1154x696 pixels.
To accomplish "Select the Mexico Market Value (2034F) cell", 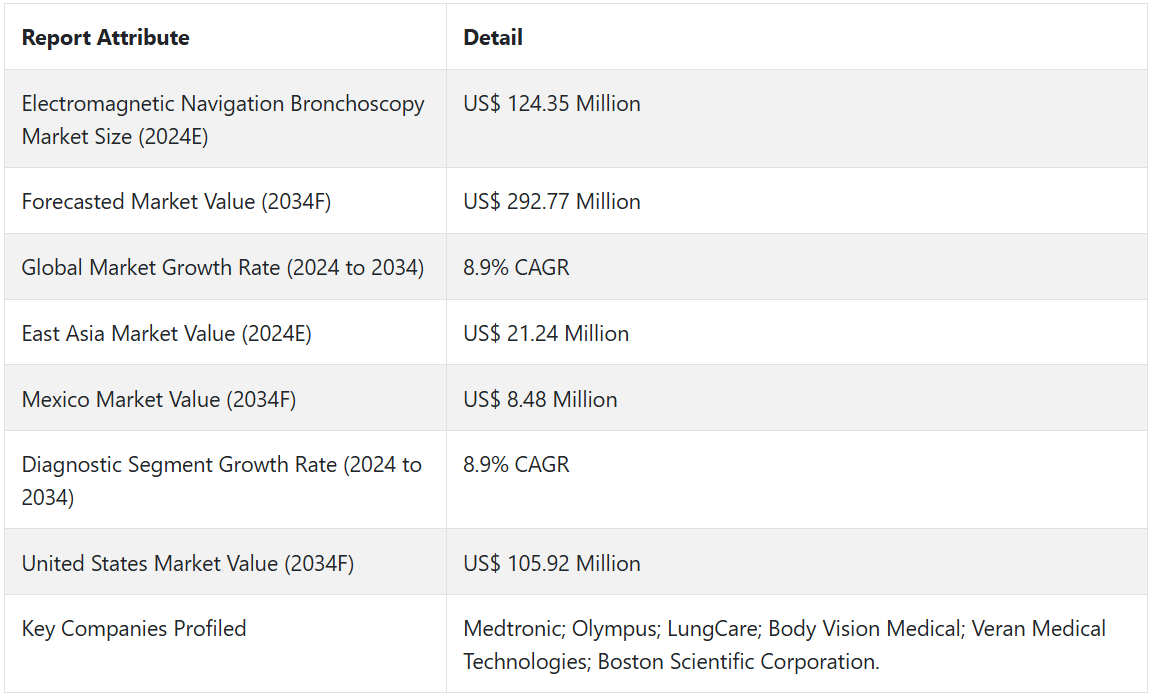I will [158, 400].
